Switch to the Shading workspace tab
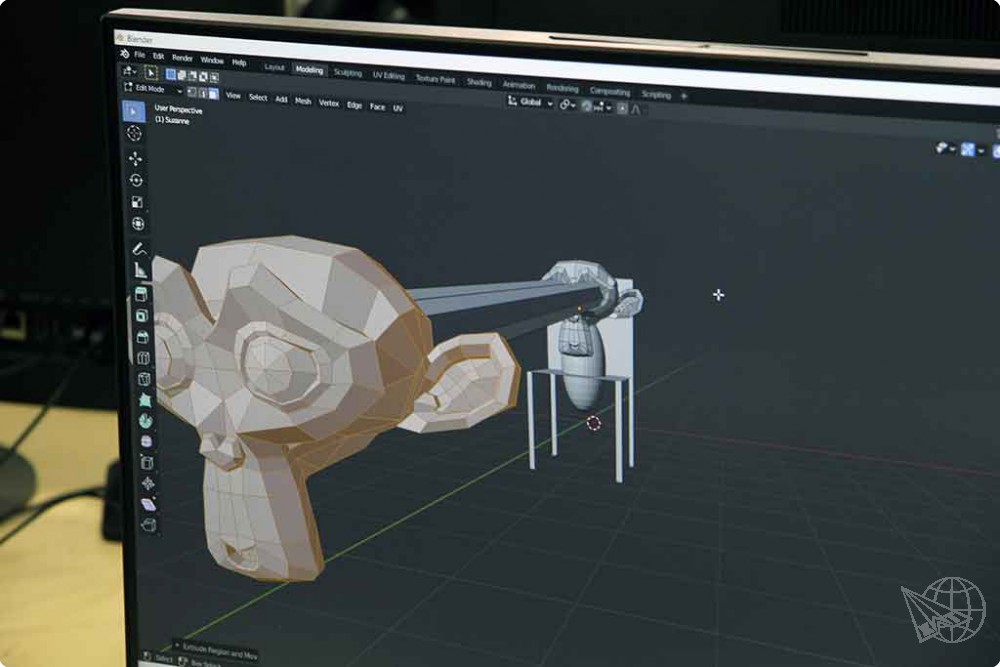1000x667 pixels. click(479, 82)
